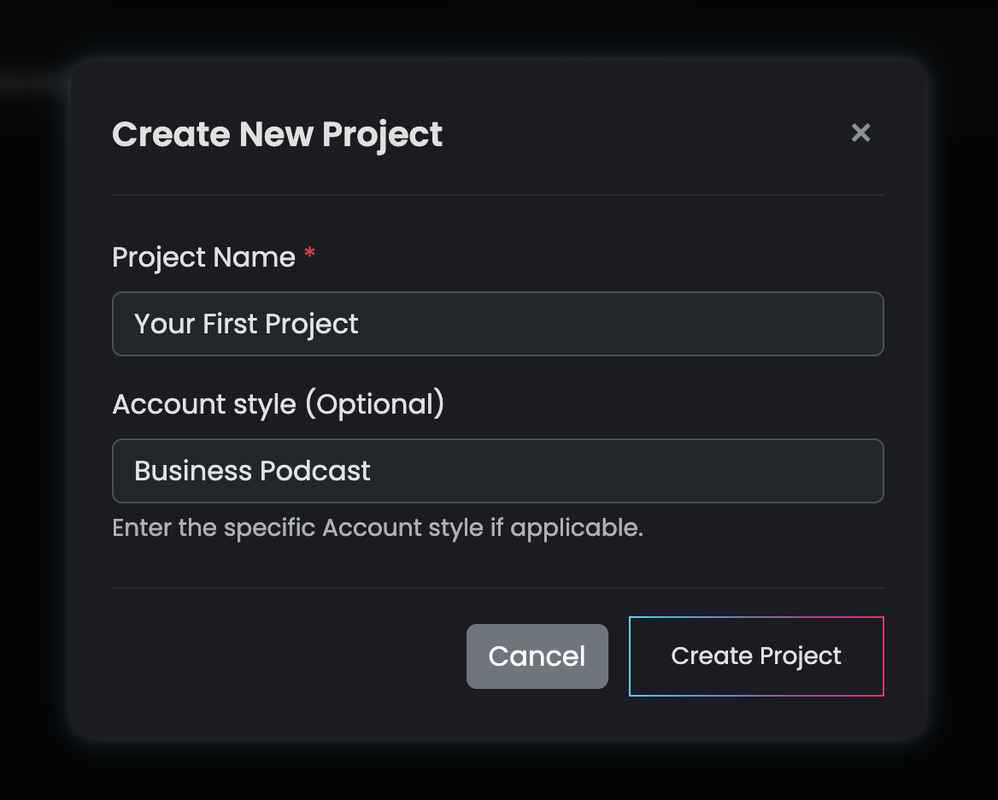This screenshot has width=998, height=800.
Task: Place cursor in 'Your First Project' text
Action: click(246, 324)
